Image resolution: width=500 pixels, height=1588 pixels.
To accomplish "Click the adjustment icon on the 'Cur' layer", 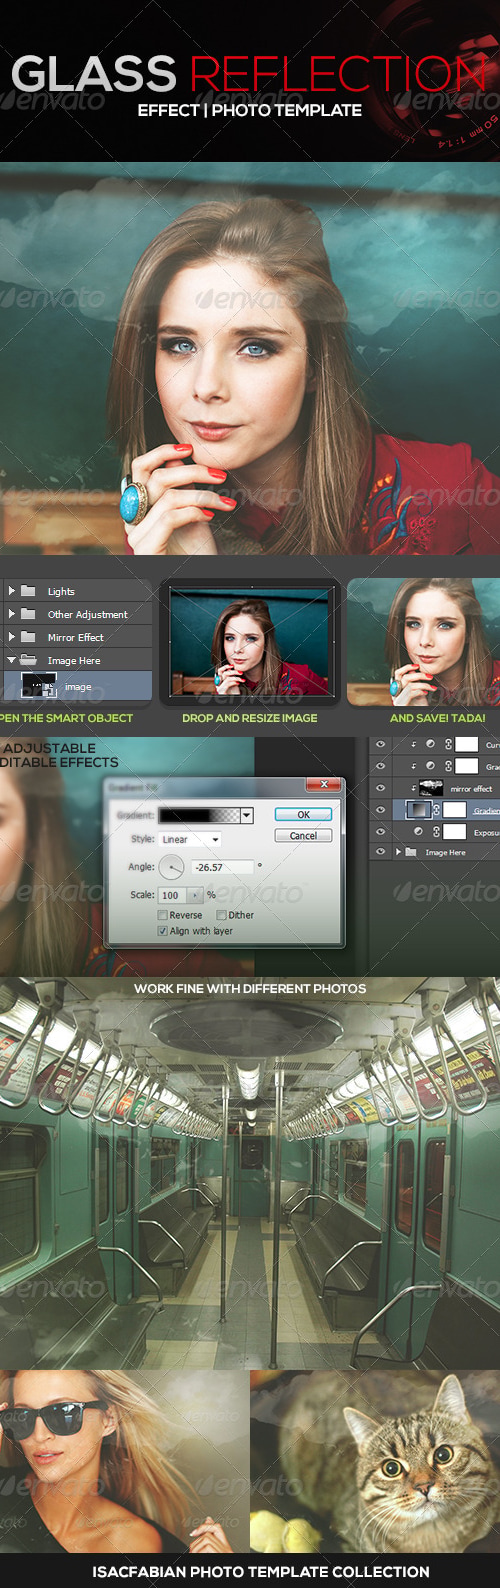I will (x=430, y=744).
